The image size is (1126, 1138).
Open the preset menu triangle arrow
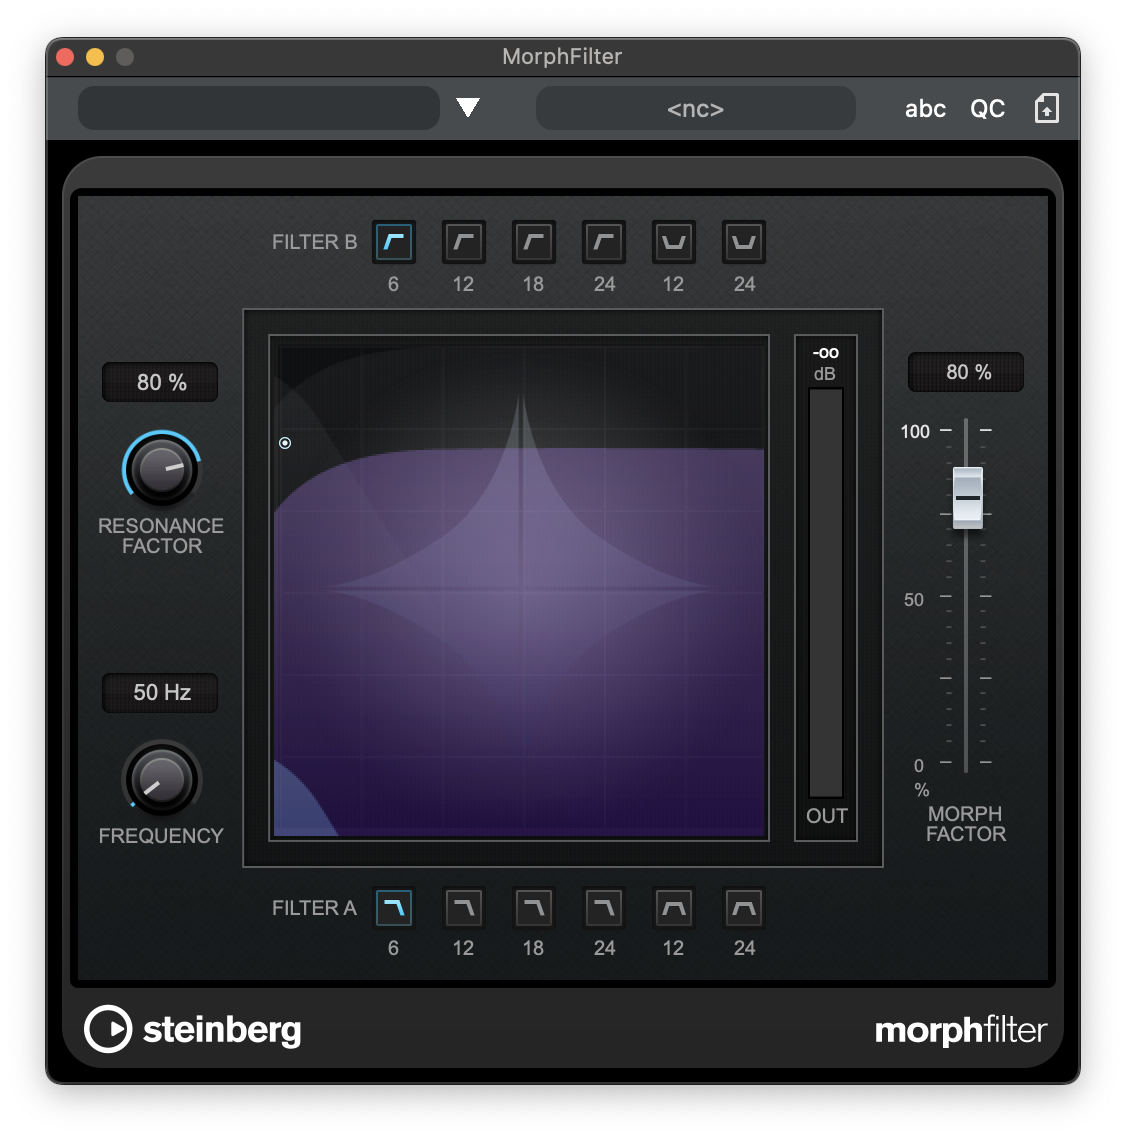click(x=468, y=108)
